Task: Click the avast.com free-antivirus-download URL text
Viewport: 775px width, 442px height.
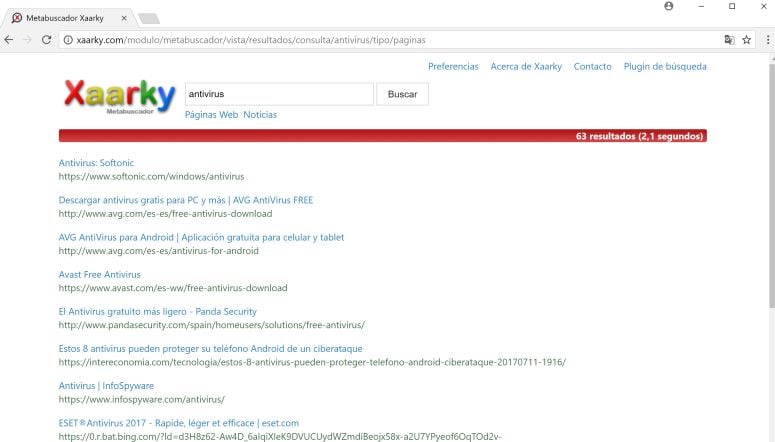Action: [x=173, y=288]
